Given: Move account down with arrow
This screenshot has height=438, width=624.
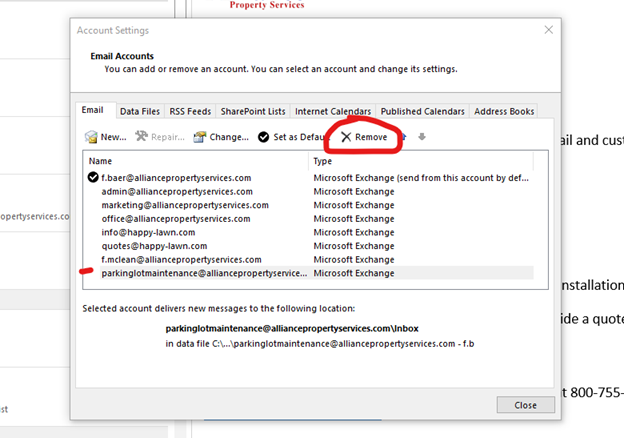Looking at the screenshot, I should pos(422,136).
